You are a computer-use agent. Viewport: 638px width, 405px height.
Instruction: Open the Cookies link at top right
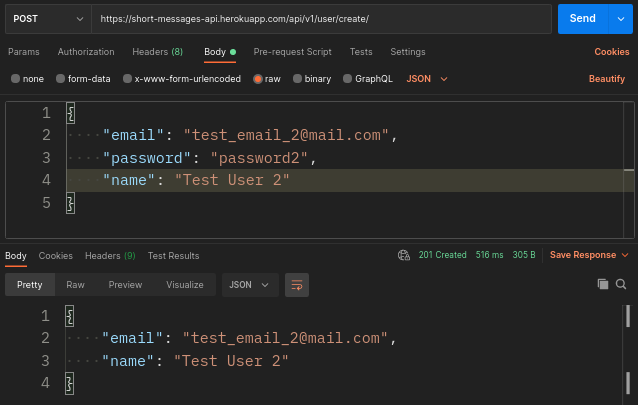(612, 52)
